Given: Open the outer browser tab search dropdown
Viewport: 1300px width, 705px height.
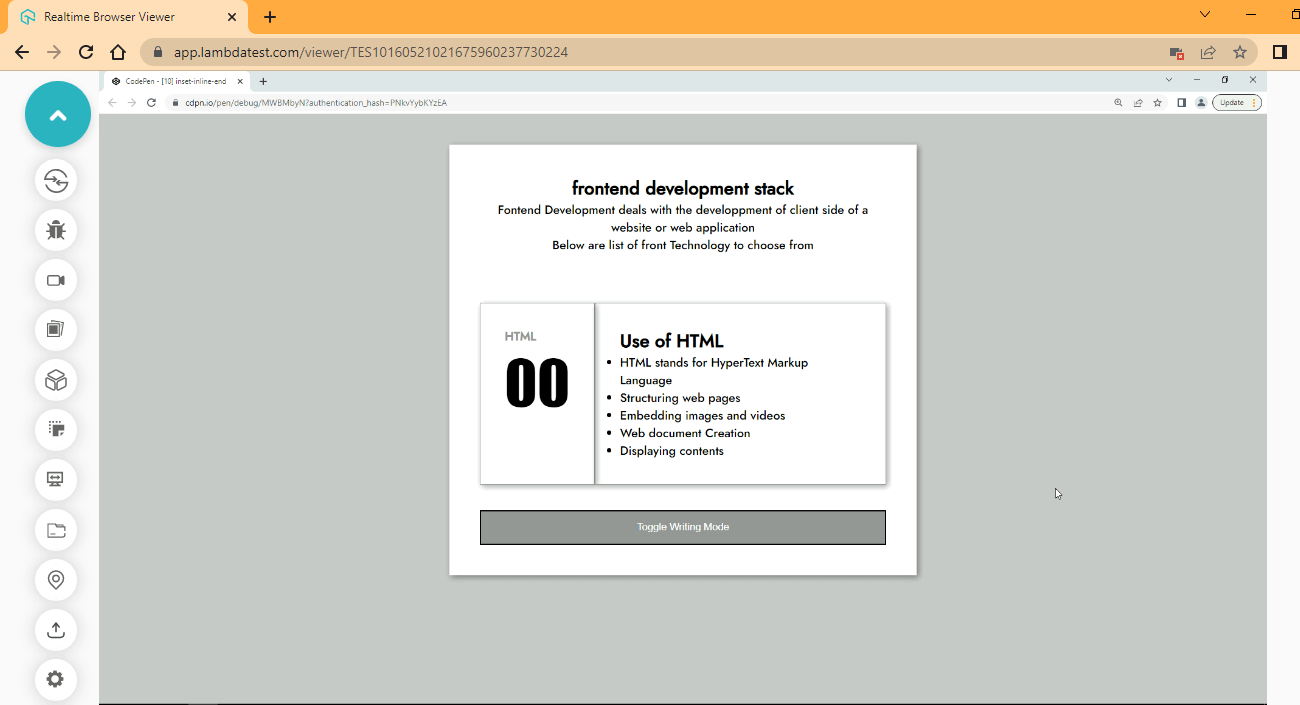Looking at the screenshot, I should click(1205, 14).
